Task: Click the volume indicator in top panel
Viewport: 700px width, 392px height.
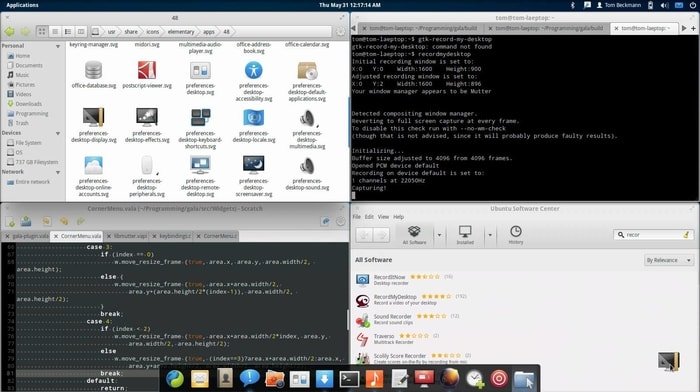Action: tap(664, 5)
